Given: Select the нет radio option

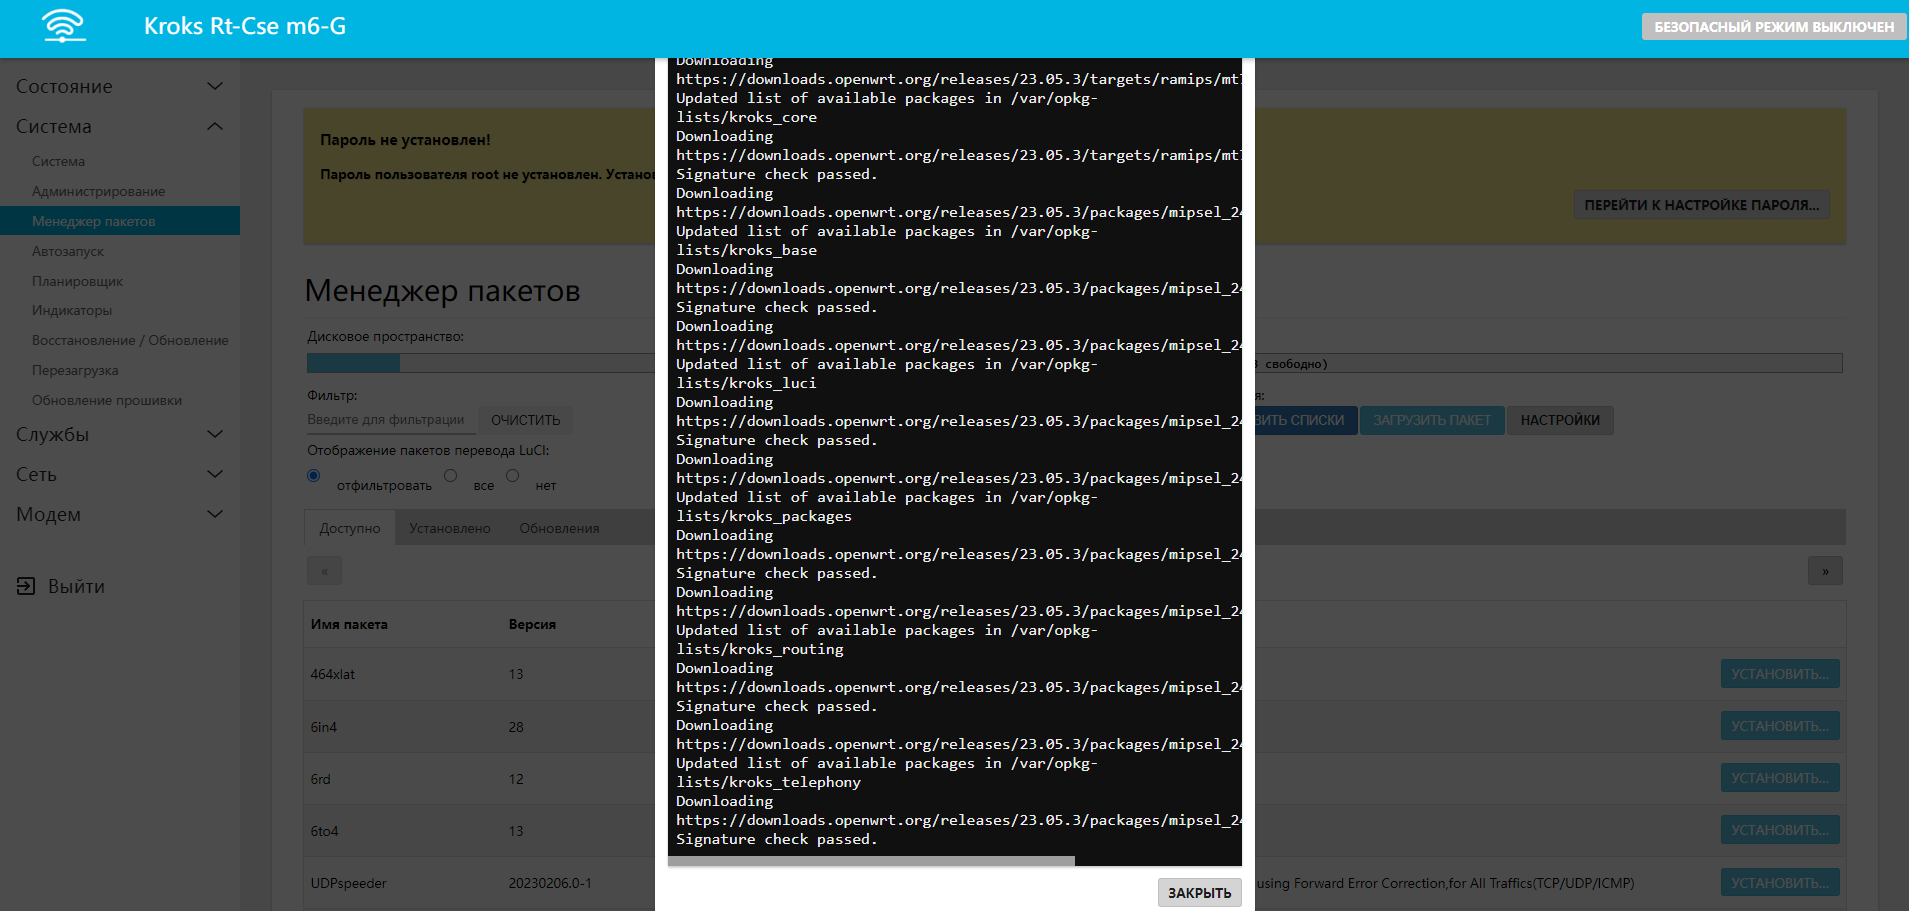Looking at the screenshot, I should (513, 476).
